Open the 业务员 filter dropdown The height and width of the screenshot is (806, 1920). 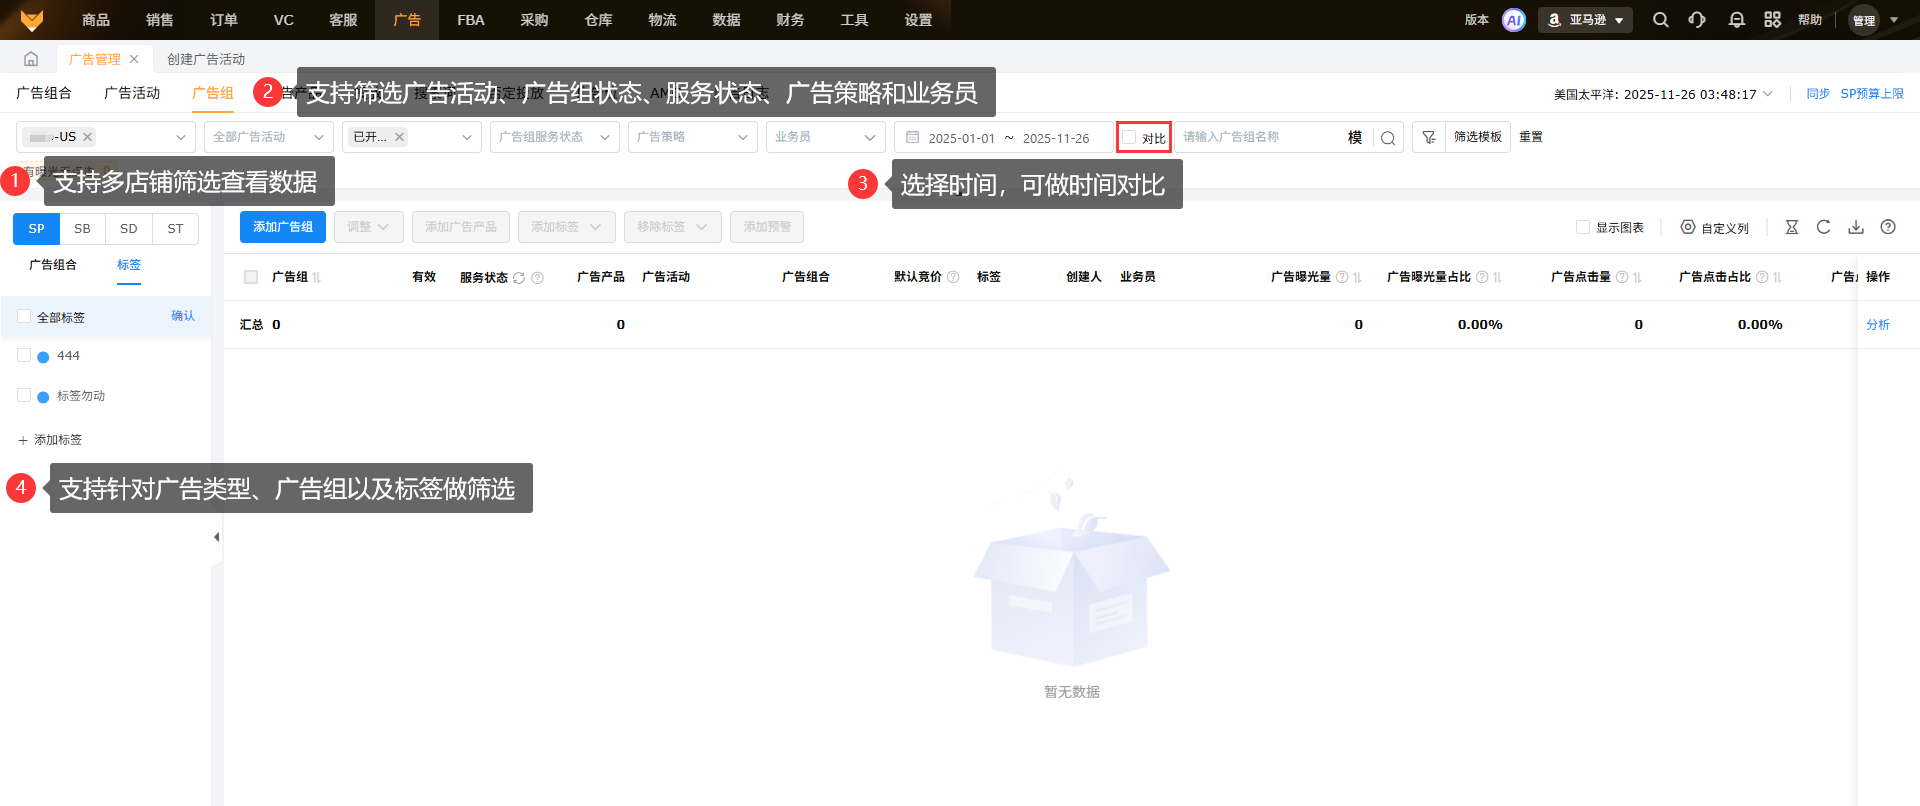pyautogui.click(x=826, y=137)
